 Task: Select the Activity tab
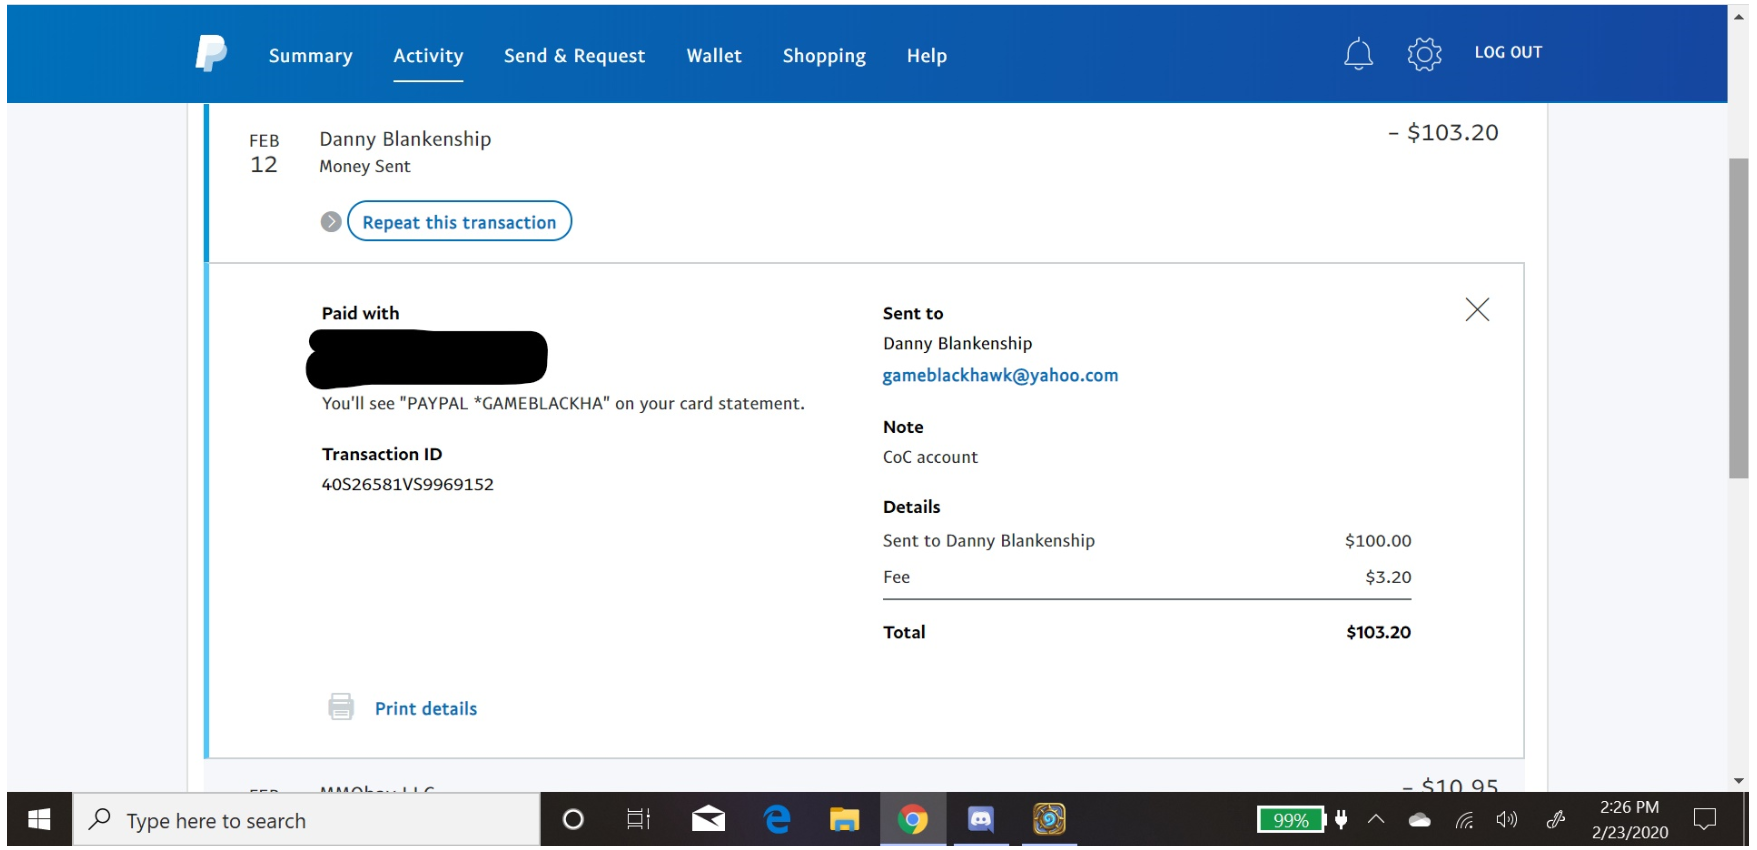tap(428, 56)
